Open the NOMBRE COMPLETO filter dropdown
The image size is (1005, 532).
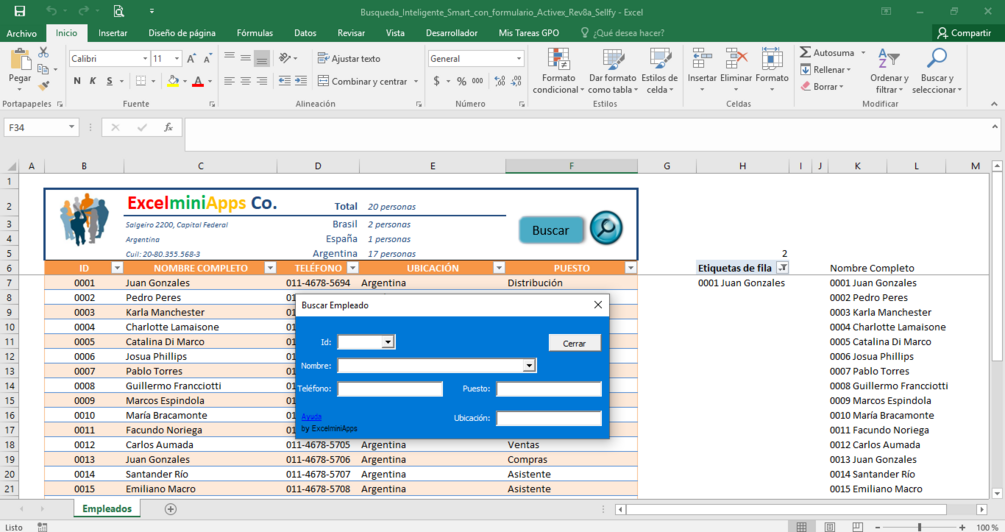click(x=270, y=268)
